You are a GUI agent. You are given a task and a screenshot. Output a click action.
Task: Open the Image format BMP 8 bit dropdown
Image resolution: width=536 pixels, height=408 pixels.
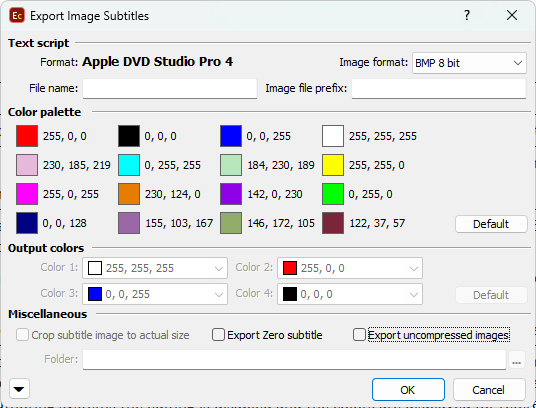pyautogui.click(x=469, y=63)
